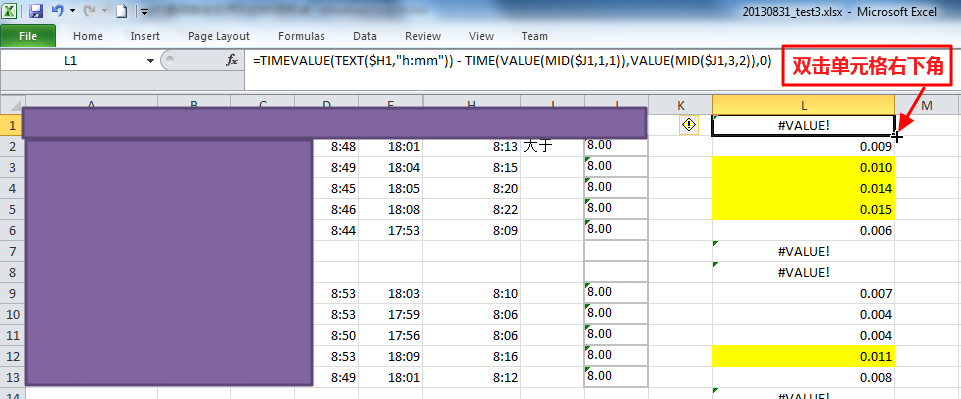Open the Undo history dropdown arrow
Image resolution: width=961 pixels, height=399 pixels.
tap(72, 10)
